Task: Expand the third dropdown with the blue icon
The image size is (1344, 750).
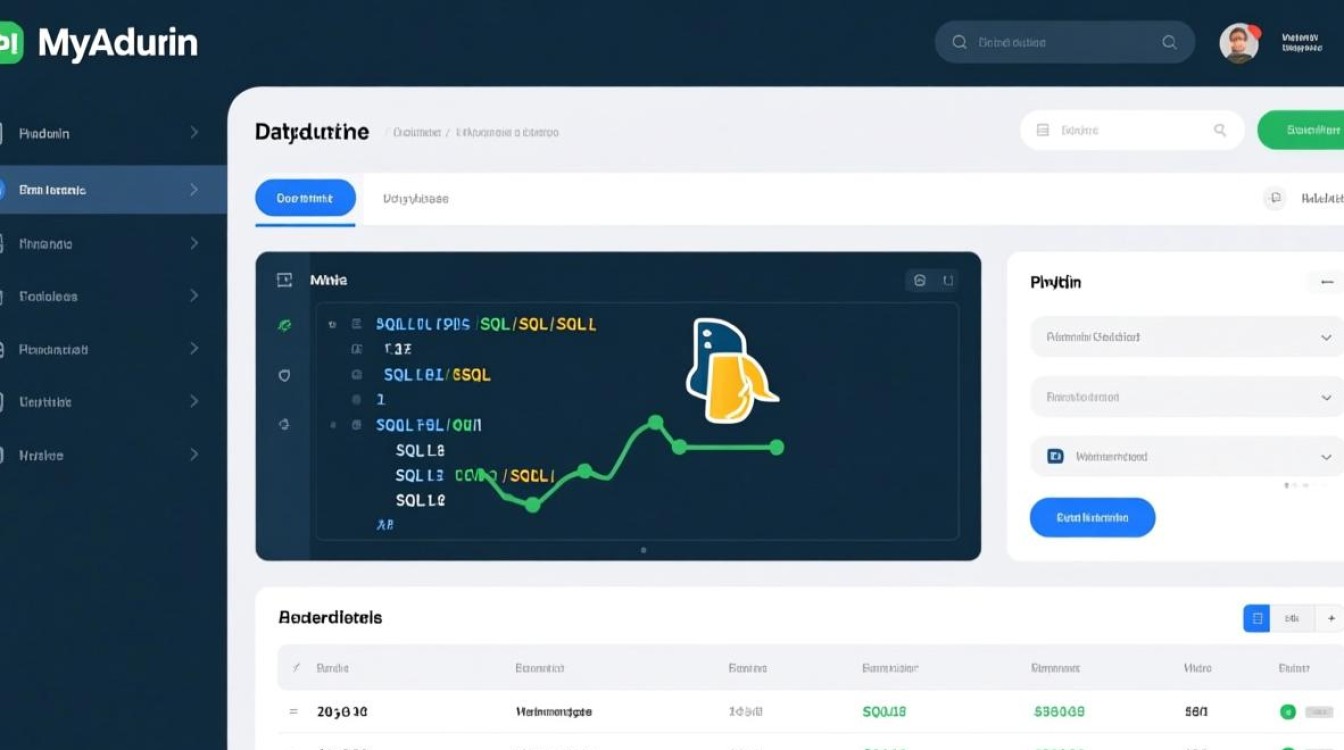Action: coord(1187,456)
